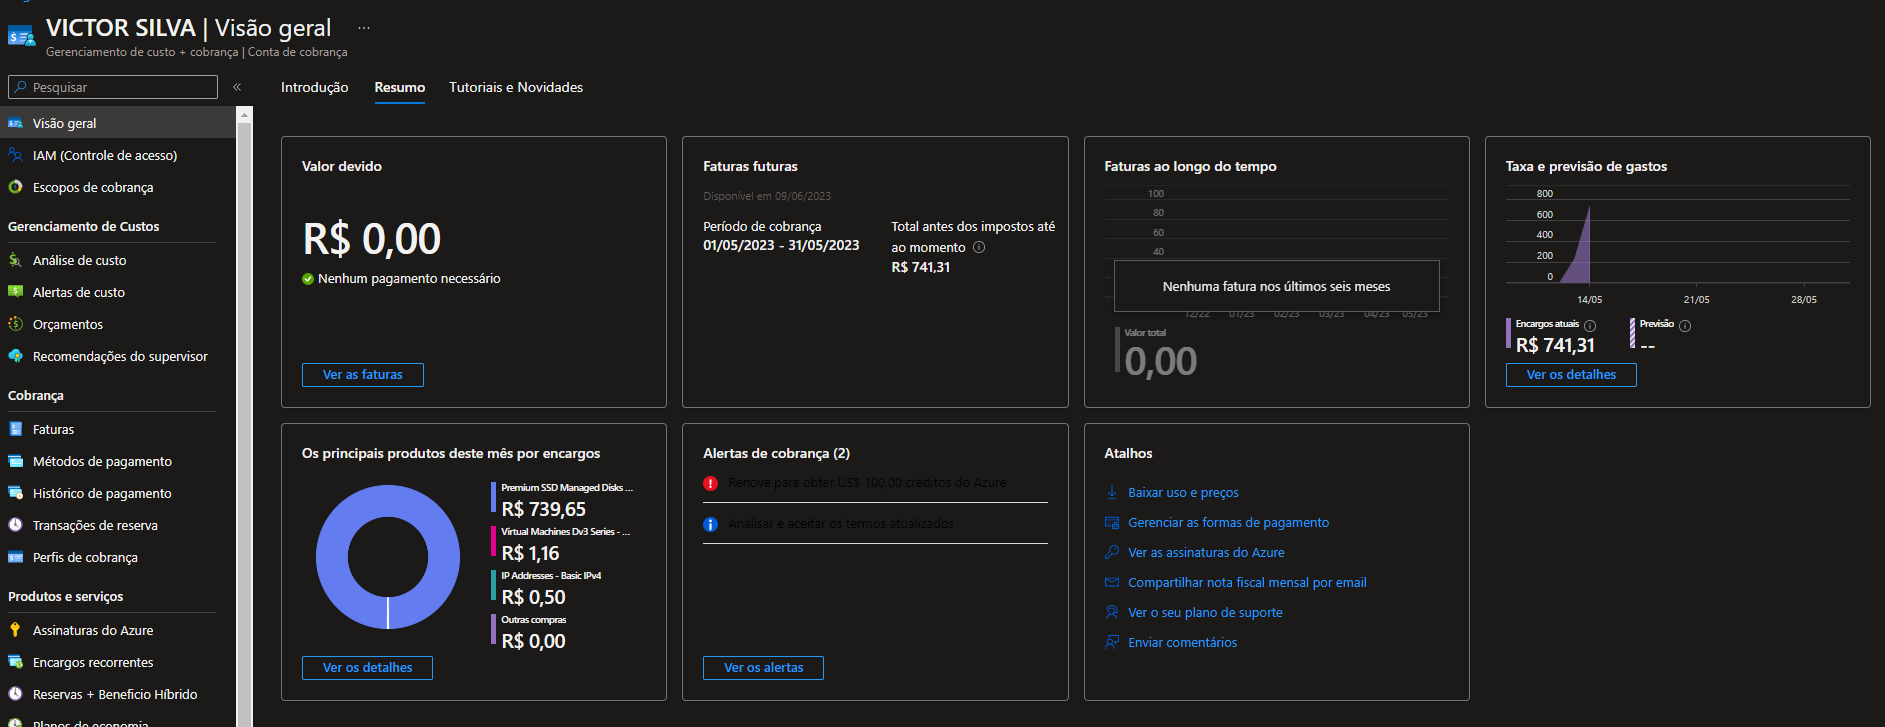
Task: Click the IAM (Controle de acesso) icon
Action: click(15, 155)
